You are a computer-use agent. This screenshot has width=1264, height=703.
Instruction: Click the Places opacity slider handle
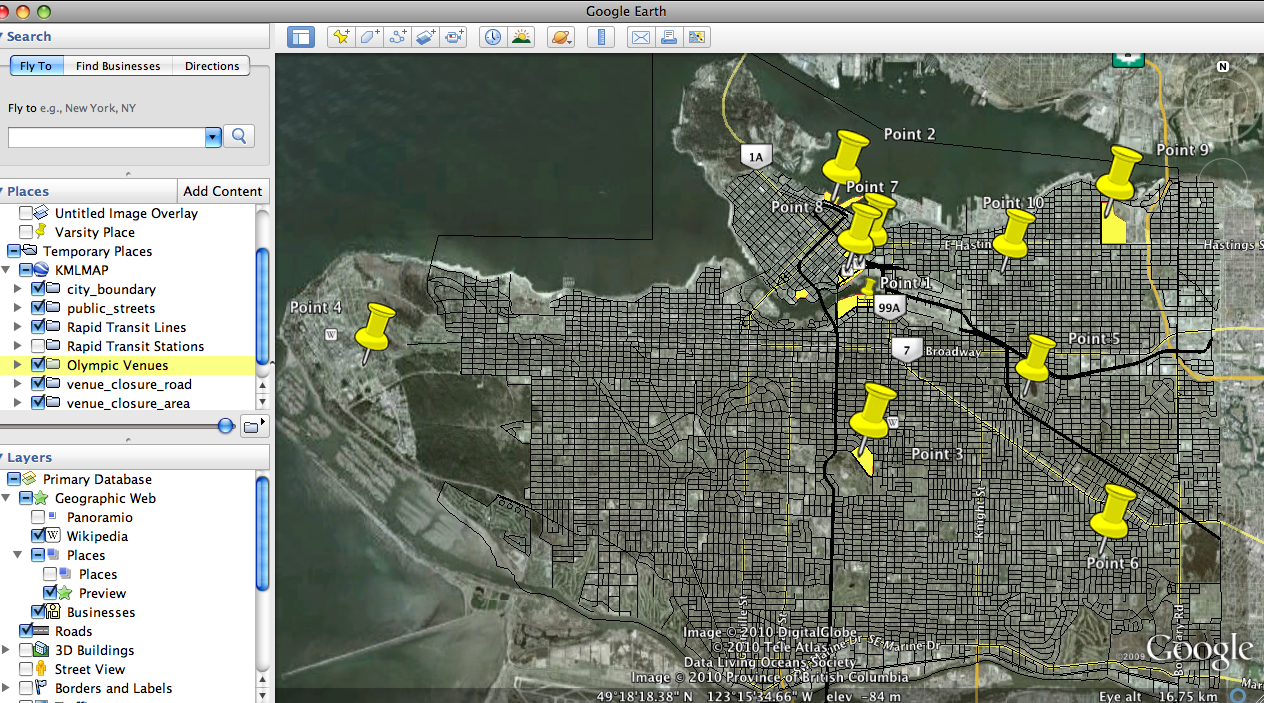click(226, 426)
